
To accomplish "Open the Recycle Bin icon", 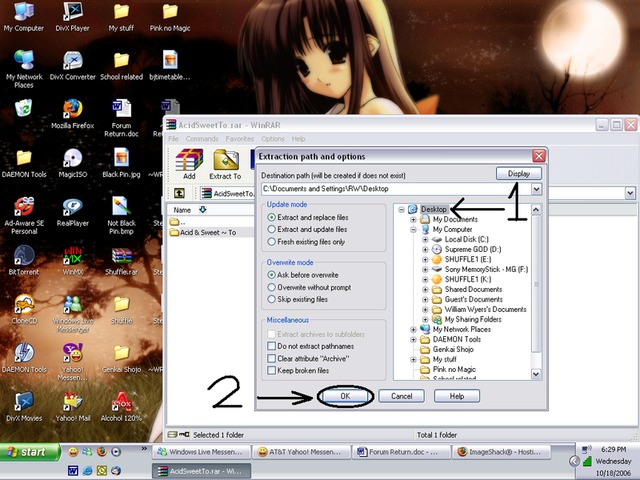I will click(23, 108).
